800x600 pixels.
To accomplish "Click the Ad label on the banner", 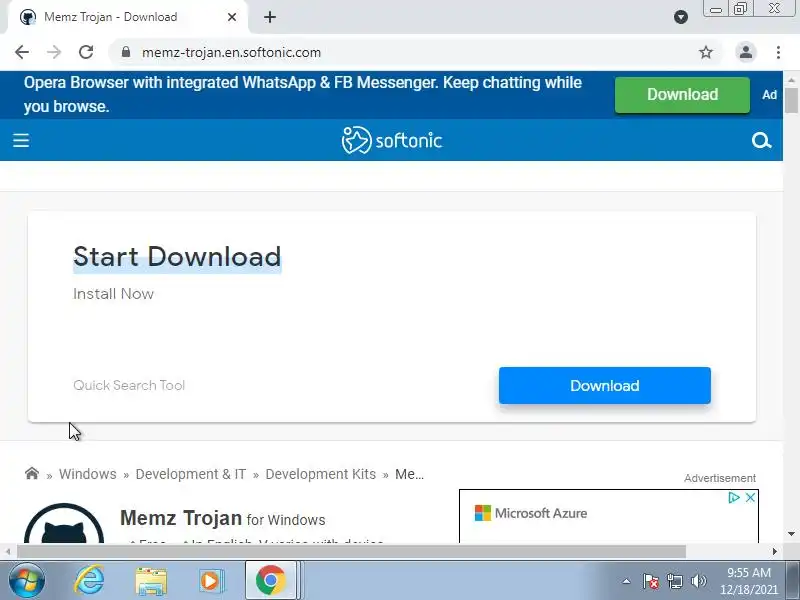I will [x=769, y=95].
